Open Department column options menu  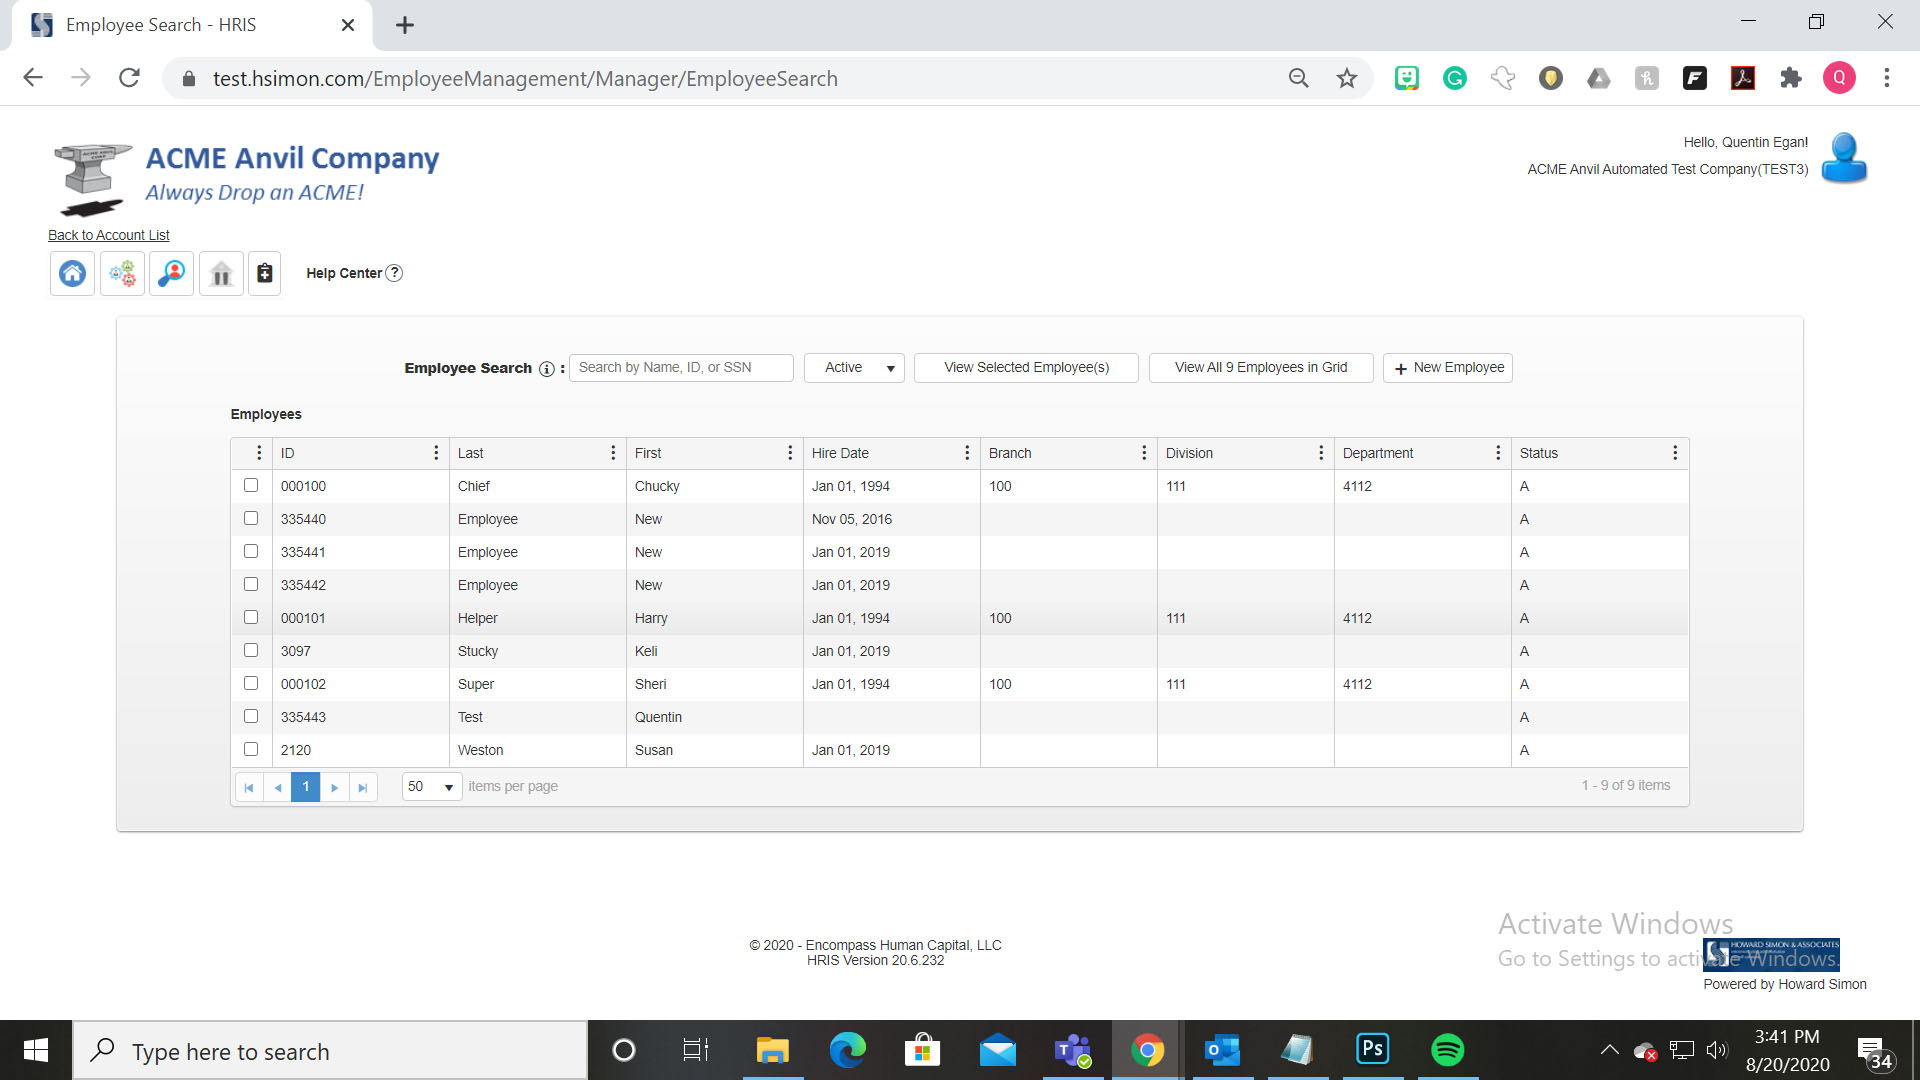click(1498, 453)
